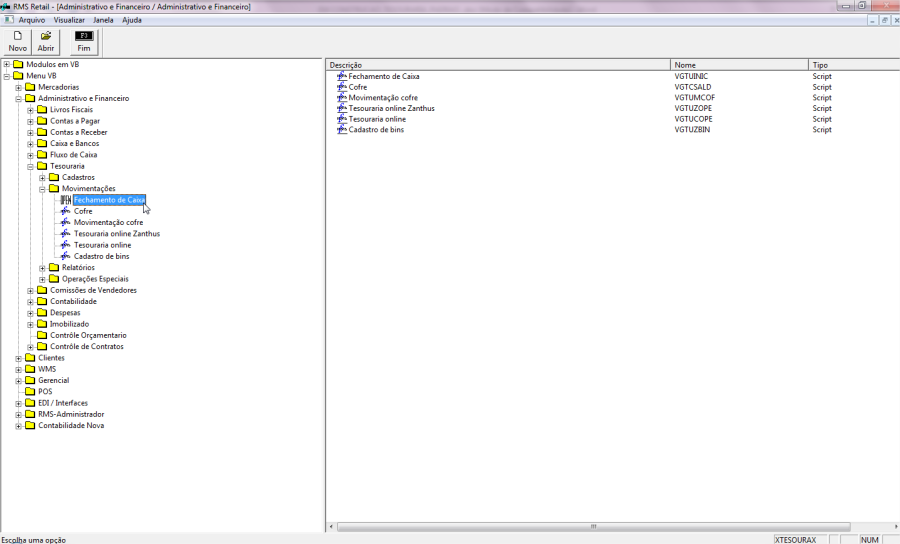Click the Despesas folder icon
Screen dimensions: 900x544
tap(42, 312)
